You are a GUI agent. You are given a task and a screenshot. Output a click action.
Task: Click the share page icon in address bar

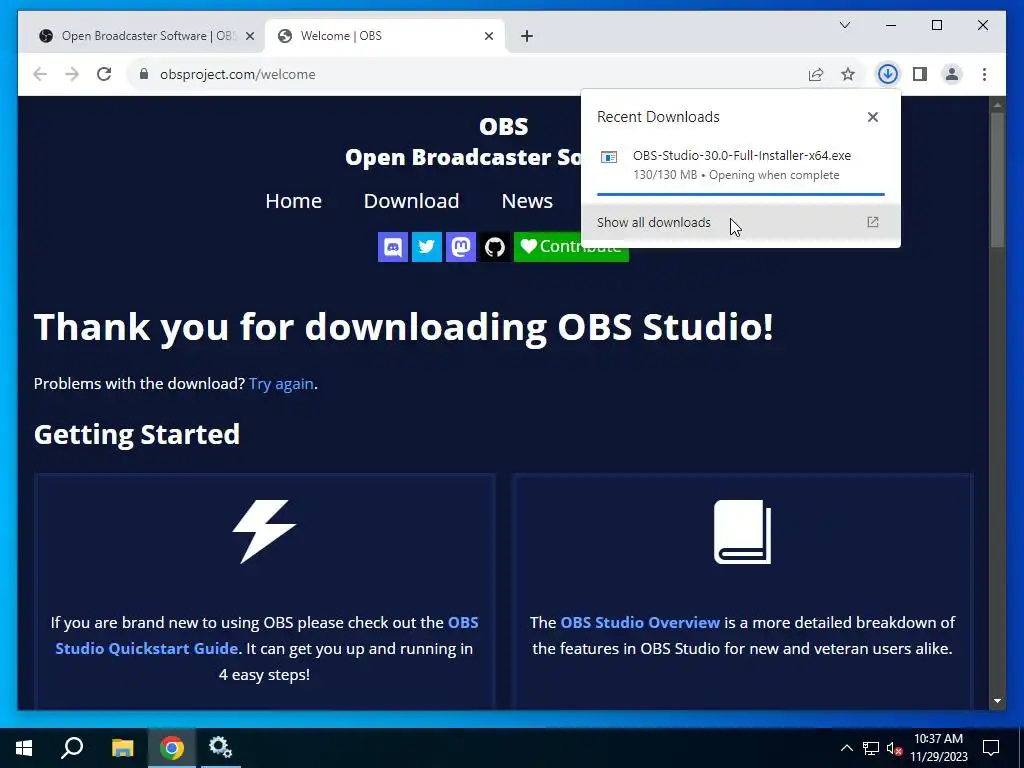[816, 74]
